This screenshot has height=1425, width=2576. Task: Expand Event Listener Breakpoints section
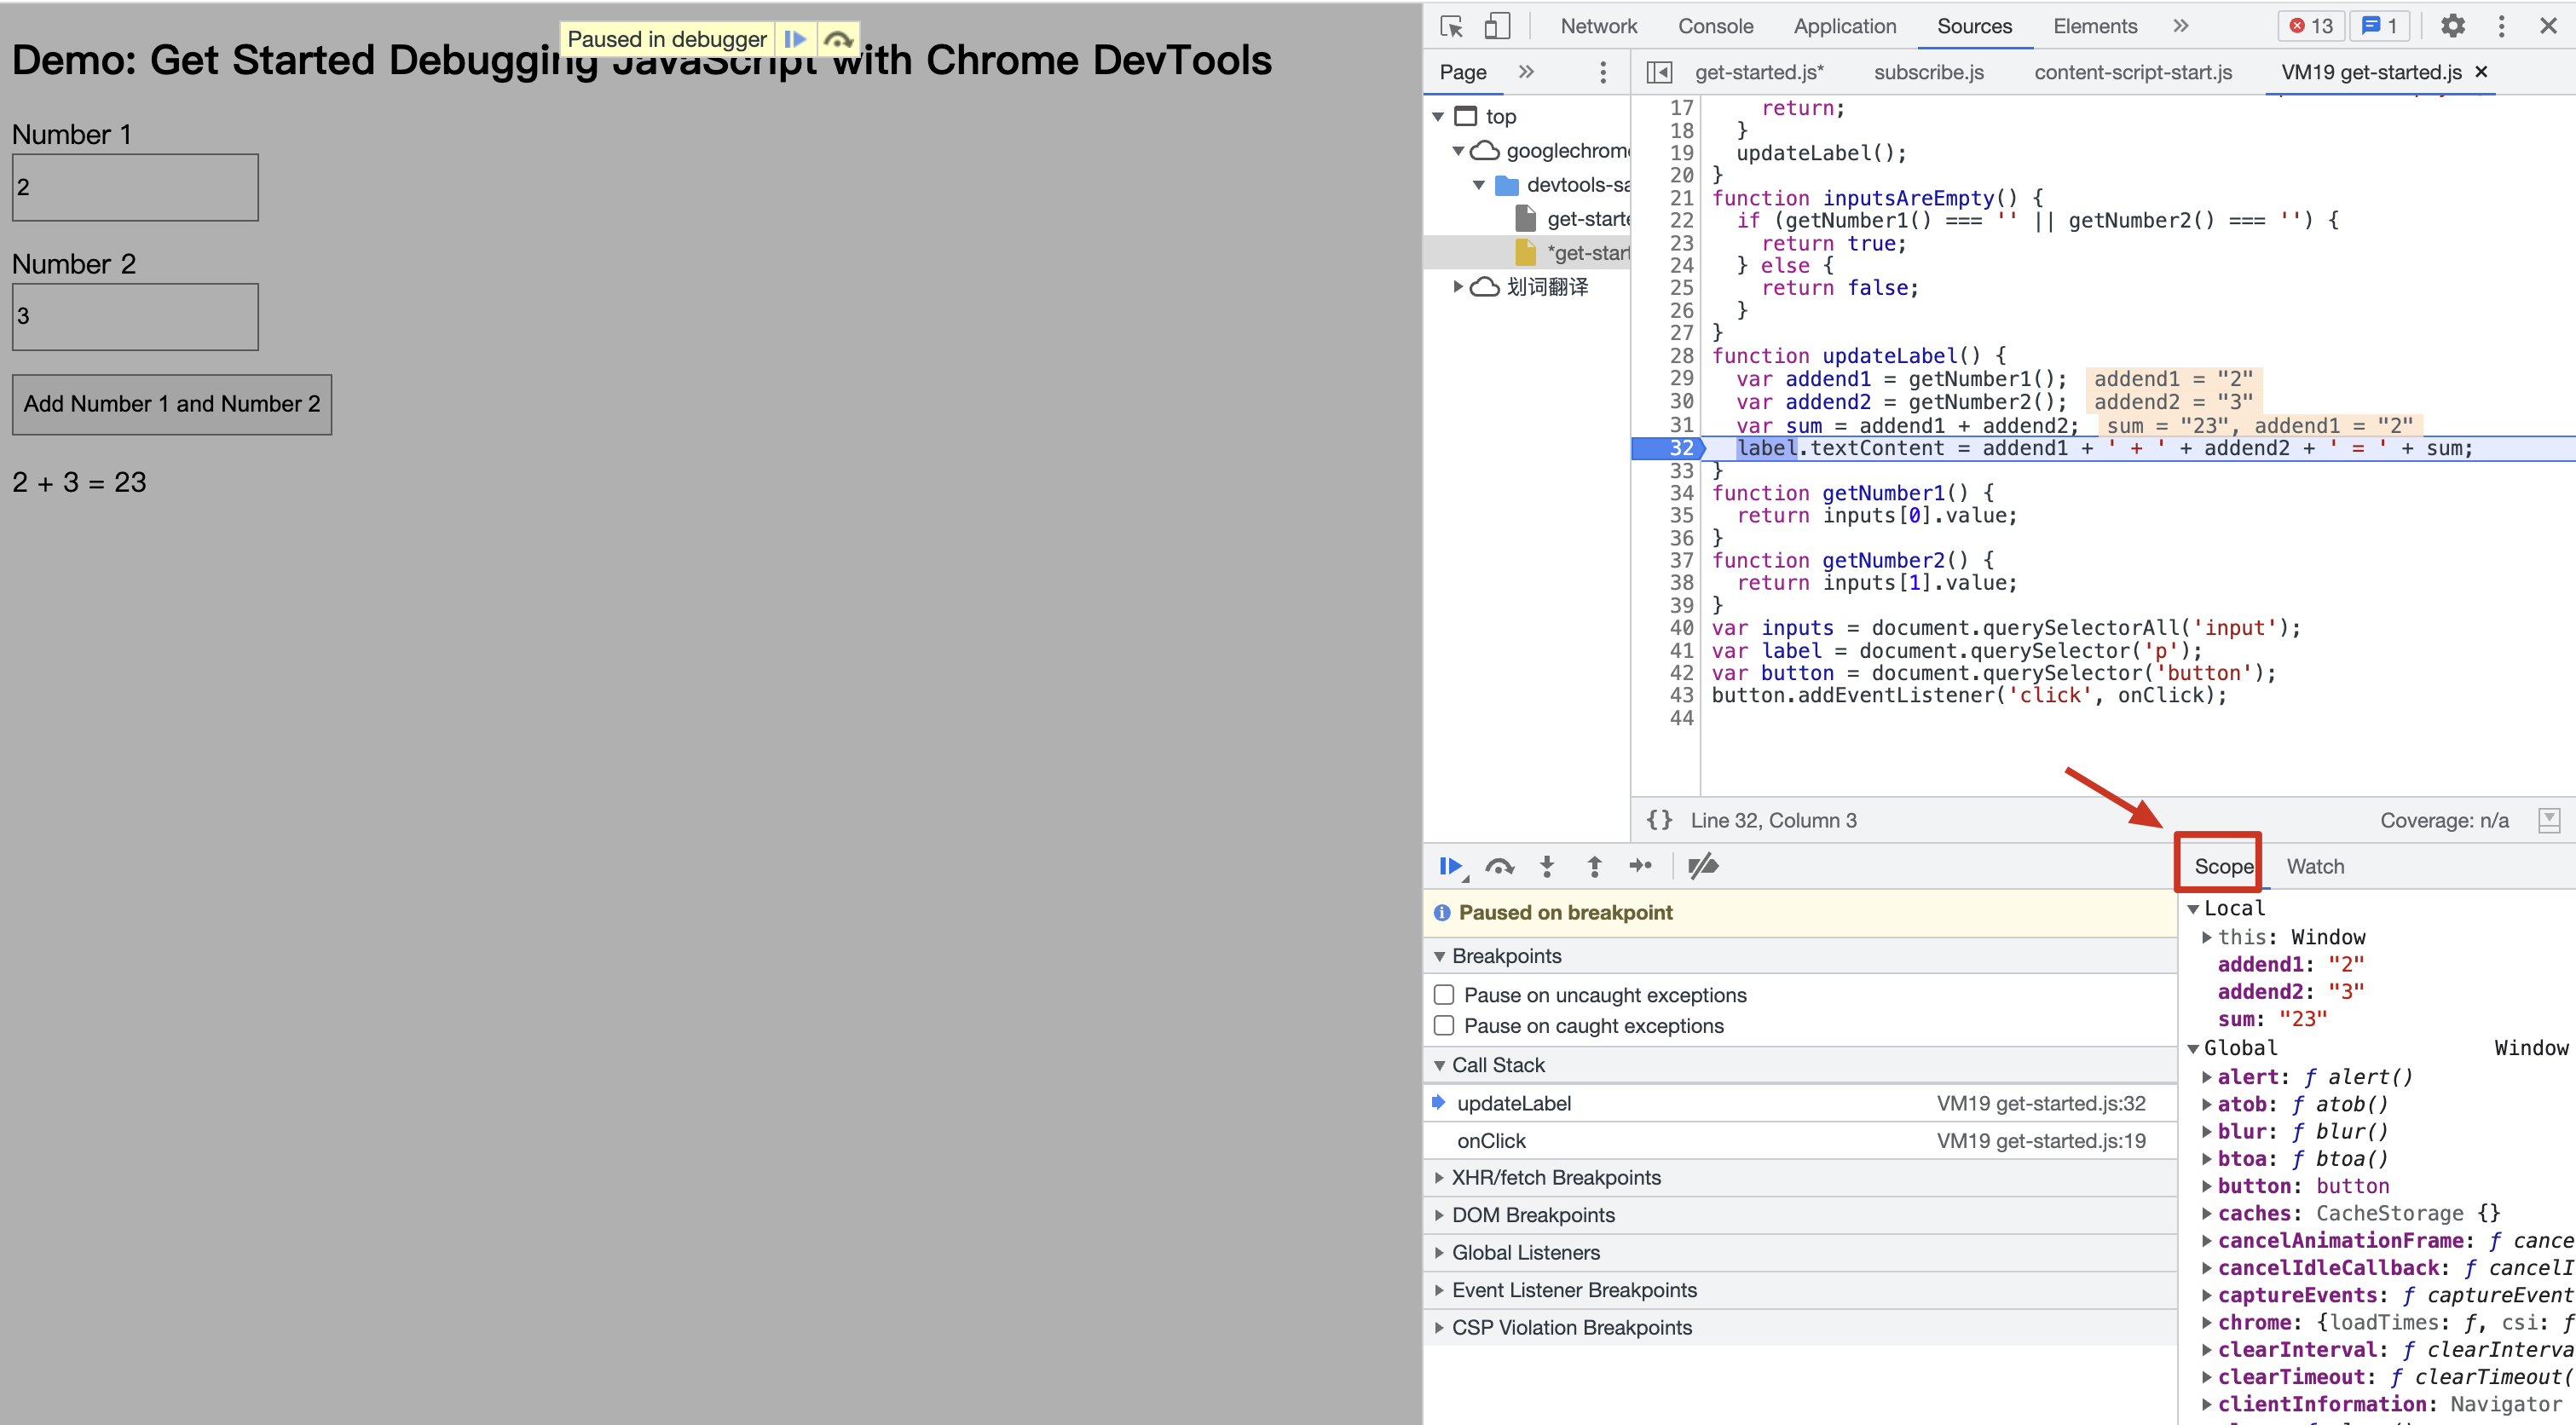(x=1573, y=1290)
